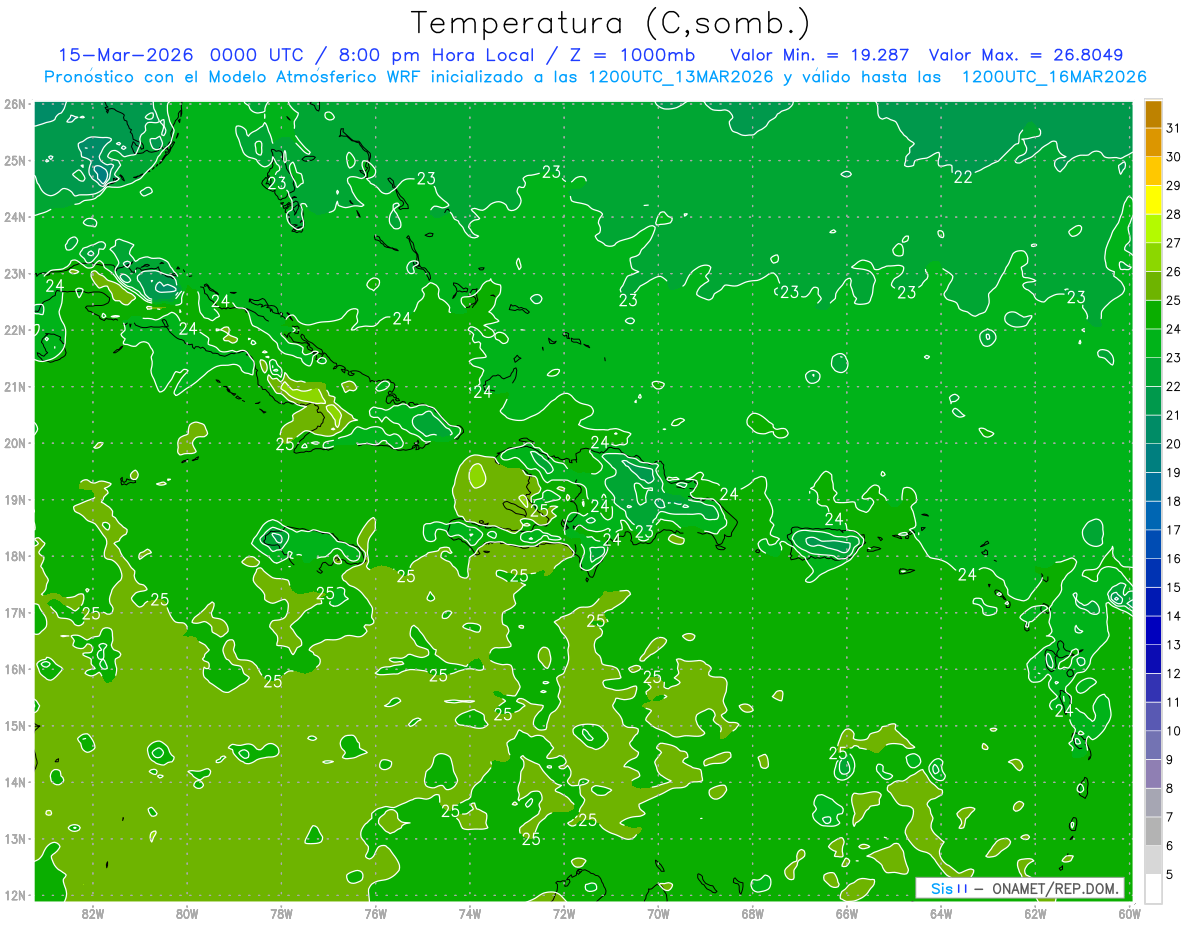Viewport: 1200px width, 927px height.
Task: Click the "74W" longitude axis label
Action: tap(470, 912)
